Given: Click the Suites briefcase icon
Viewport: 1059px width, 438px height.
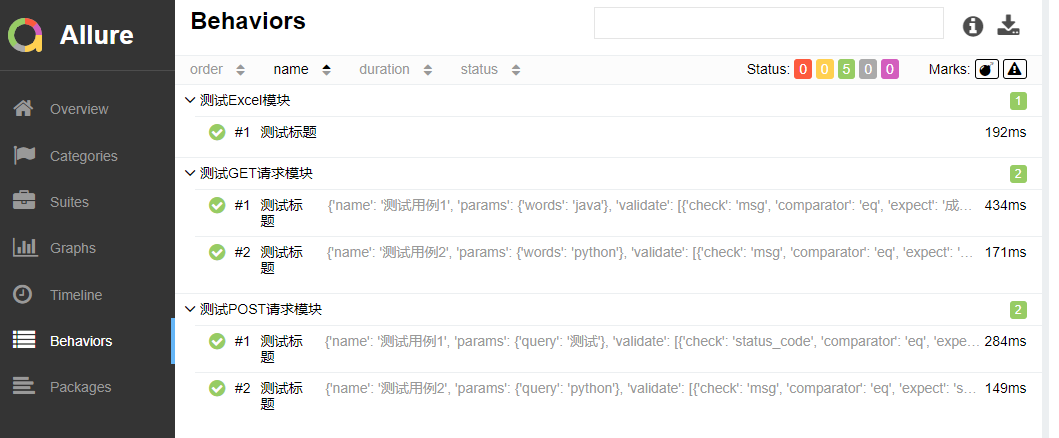Looking at the screenshot, I should [x=24, y=201].
